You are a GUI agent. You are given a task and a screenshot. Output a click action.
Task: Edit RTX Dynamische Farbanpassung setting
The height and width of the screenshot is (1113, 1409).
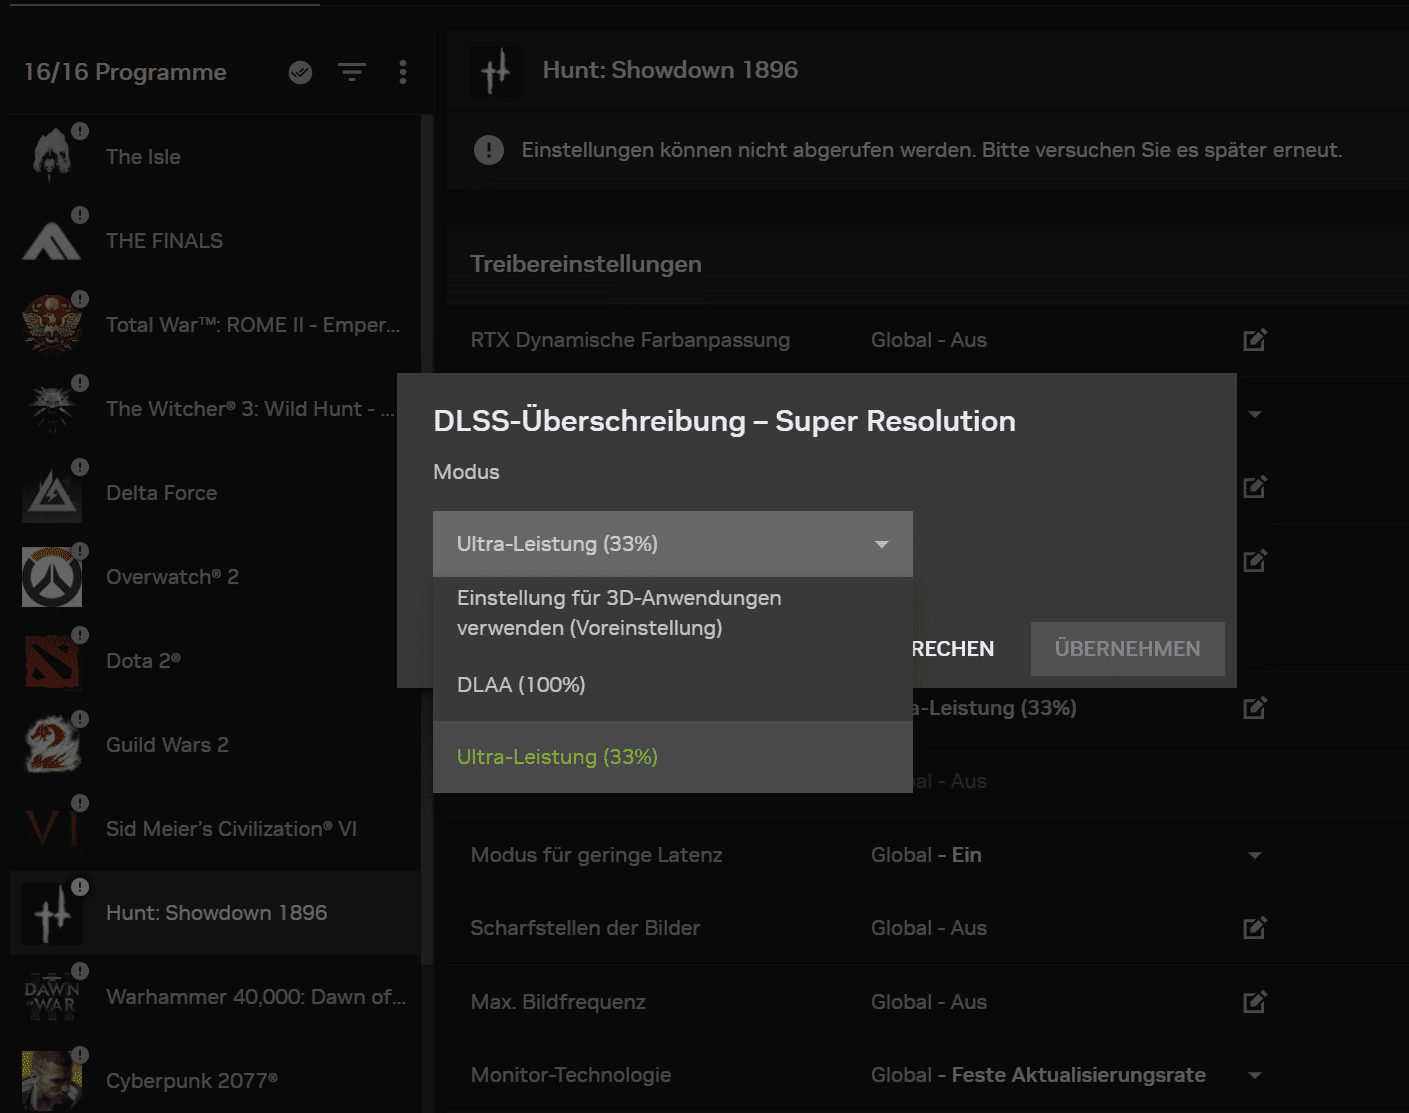point(1255,340)
